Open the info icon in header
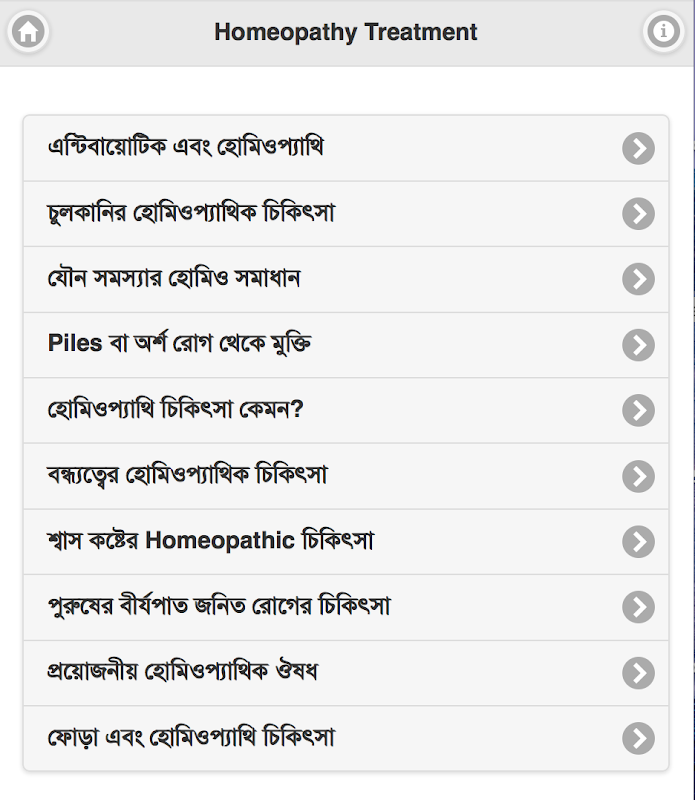The height and width of the screenshot is (800, 695). point(662,33)
